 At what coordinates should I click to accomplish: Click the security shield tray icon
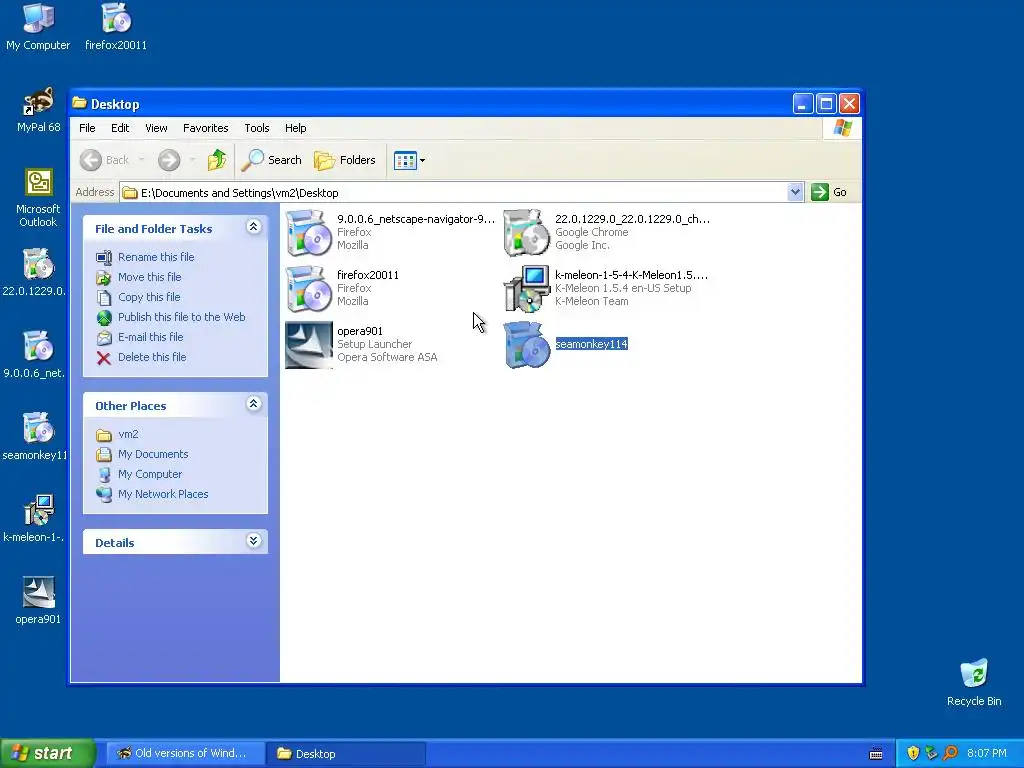click(x=913, y=754)
